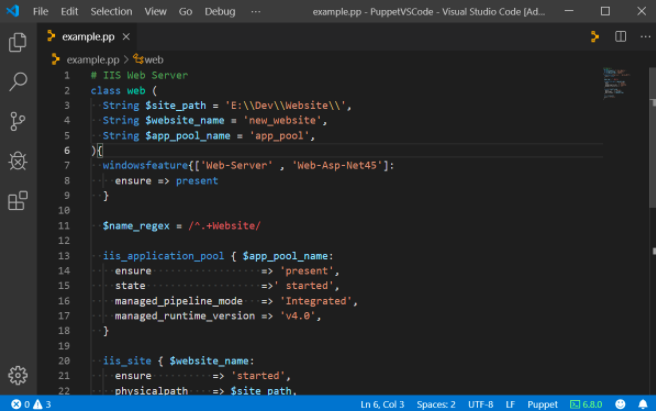Viewport: 656px width, 414px height.
Task: Open notifications bell in status bar
Action: point(643,404)
